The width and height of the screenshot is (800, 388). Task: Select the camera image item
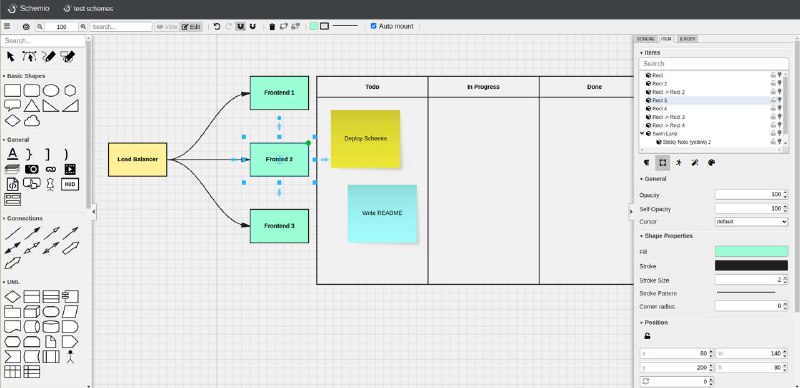point(32,169)
